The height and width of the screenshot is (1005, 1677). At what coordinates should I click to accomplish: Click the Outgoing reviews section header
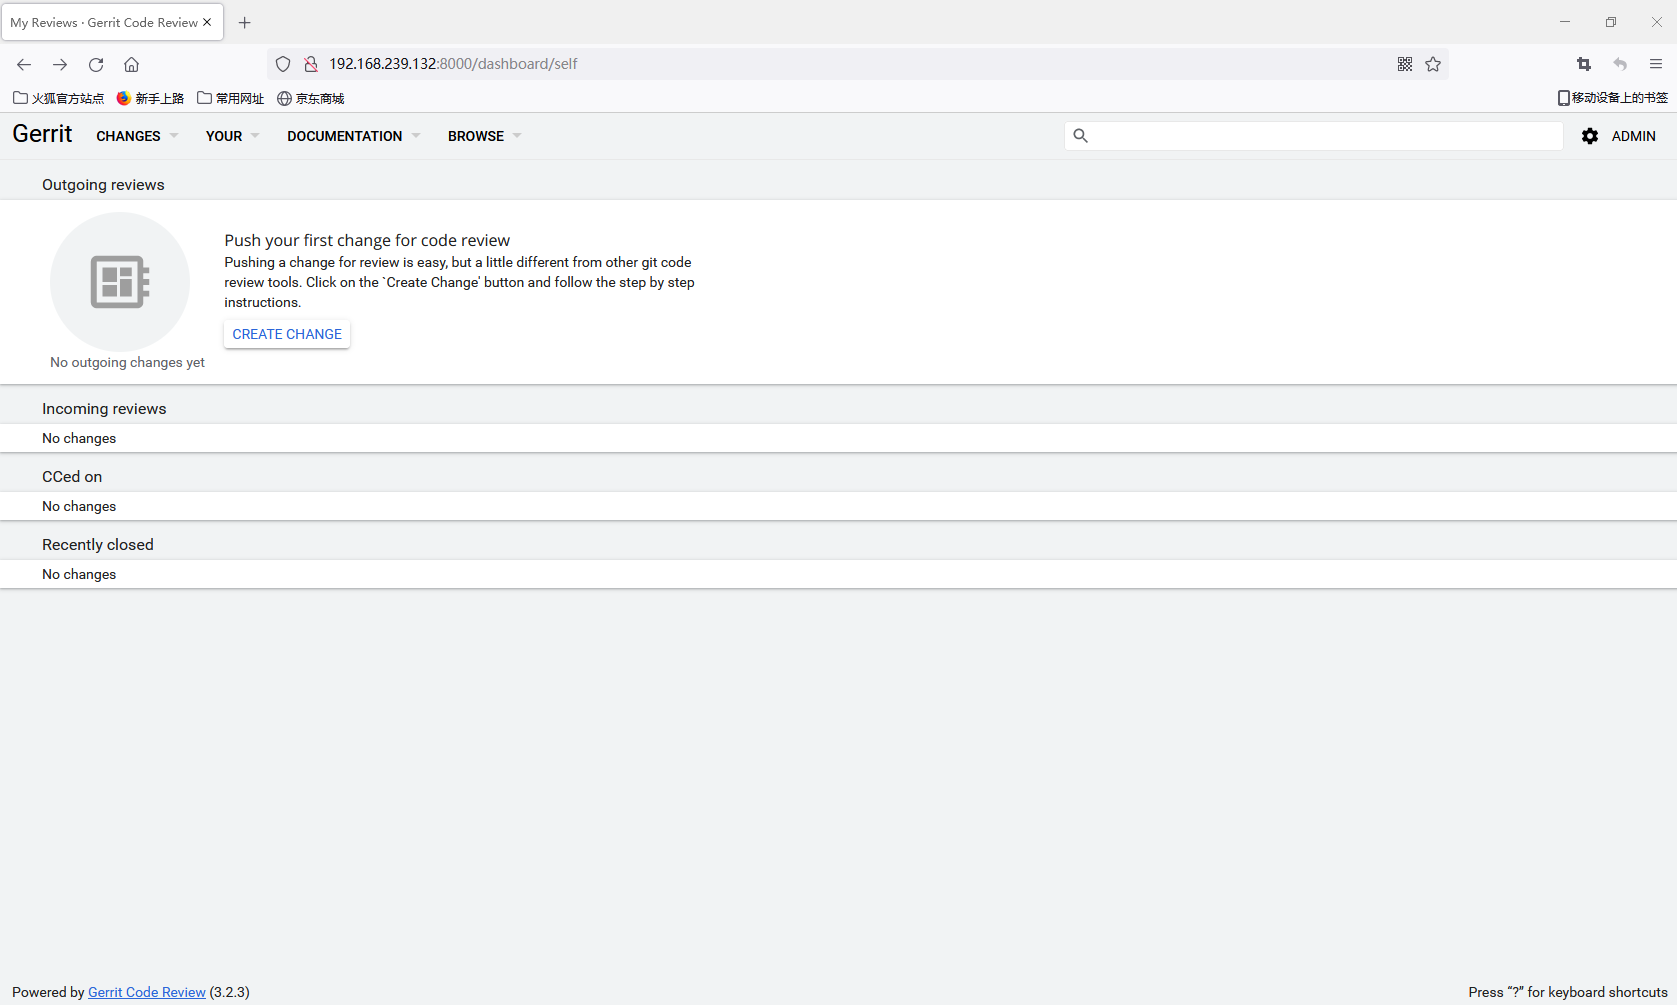click(x=103, y=185)
